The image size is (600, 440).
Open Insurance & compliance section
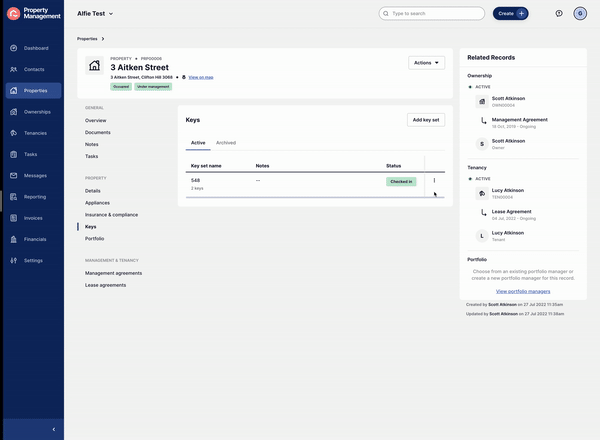111,215
